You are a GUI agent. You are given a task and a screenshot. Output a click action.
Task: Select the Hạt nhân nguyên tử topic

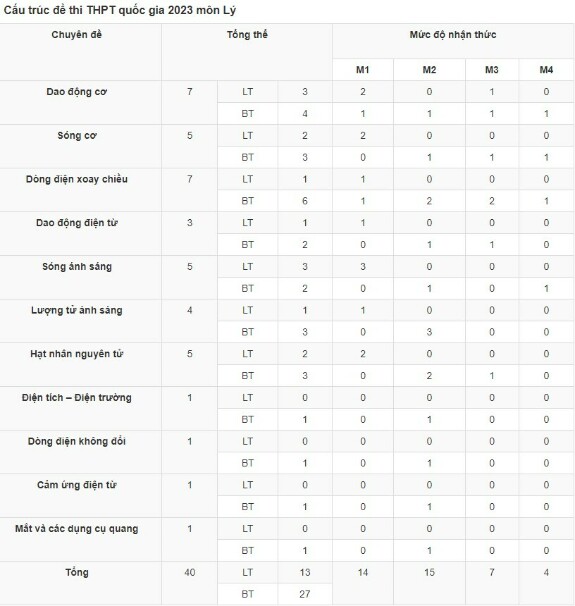click(77, 354)
